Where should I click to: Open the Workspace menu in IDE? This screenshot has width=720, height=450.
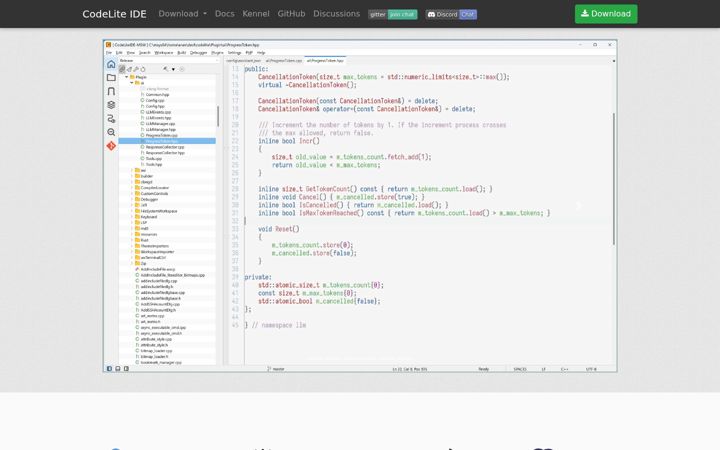tap(163, 53)
